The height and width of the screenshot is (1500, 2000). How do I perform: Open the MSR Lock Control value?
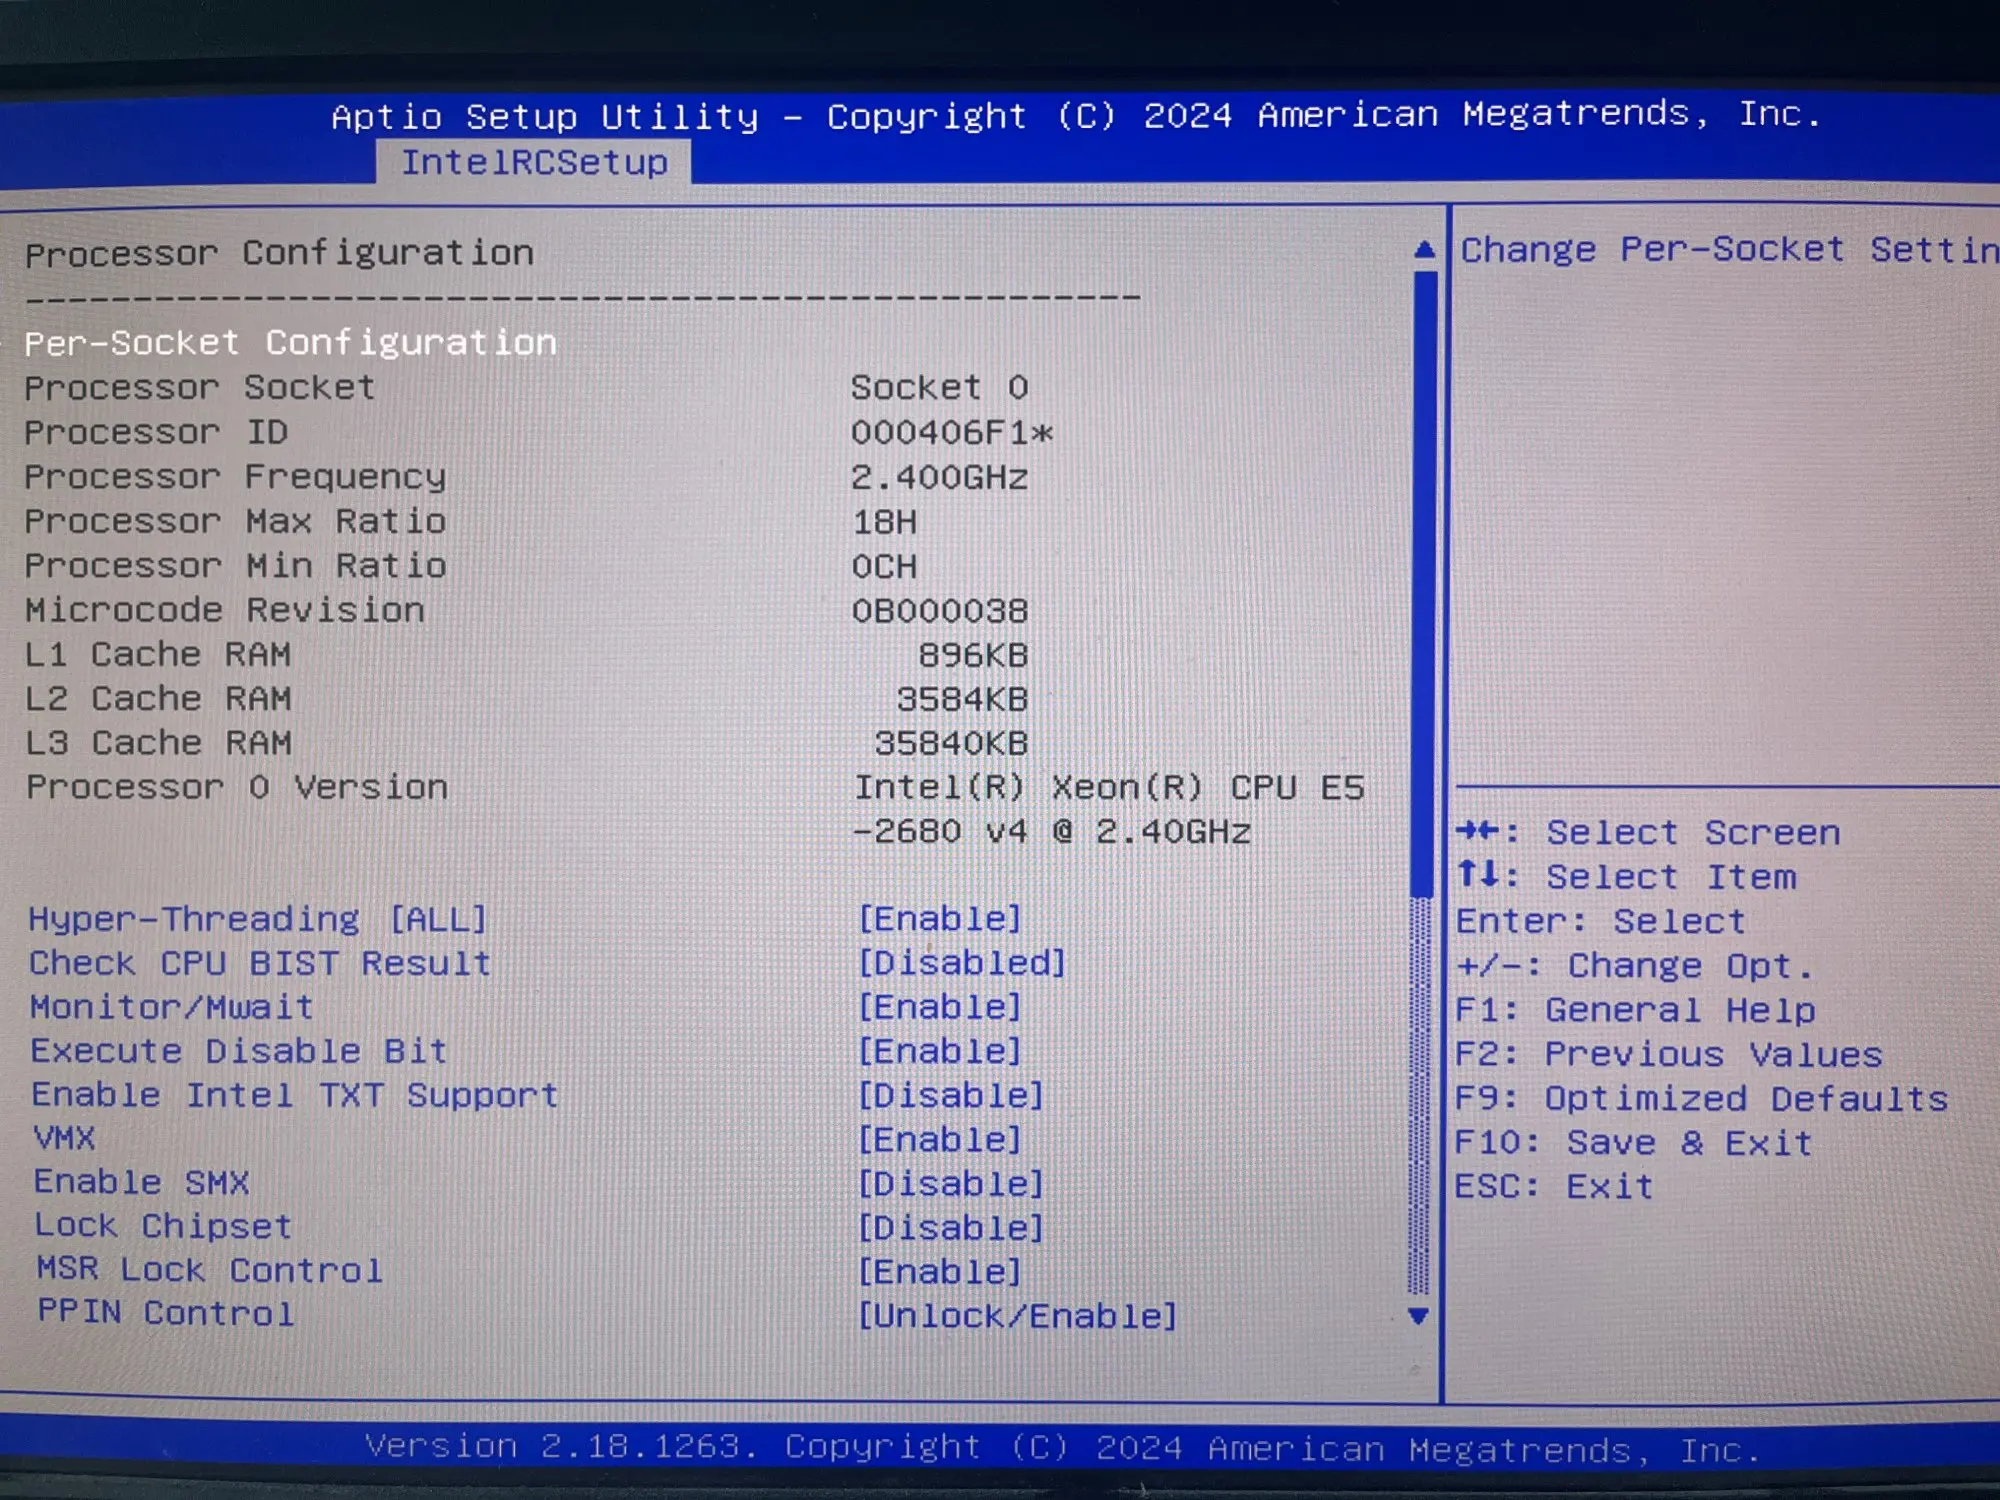pos(940,1272)
